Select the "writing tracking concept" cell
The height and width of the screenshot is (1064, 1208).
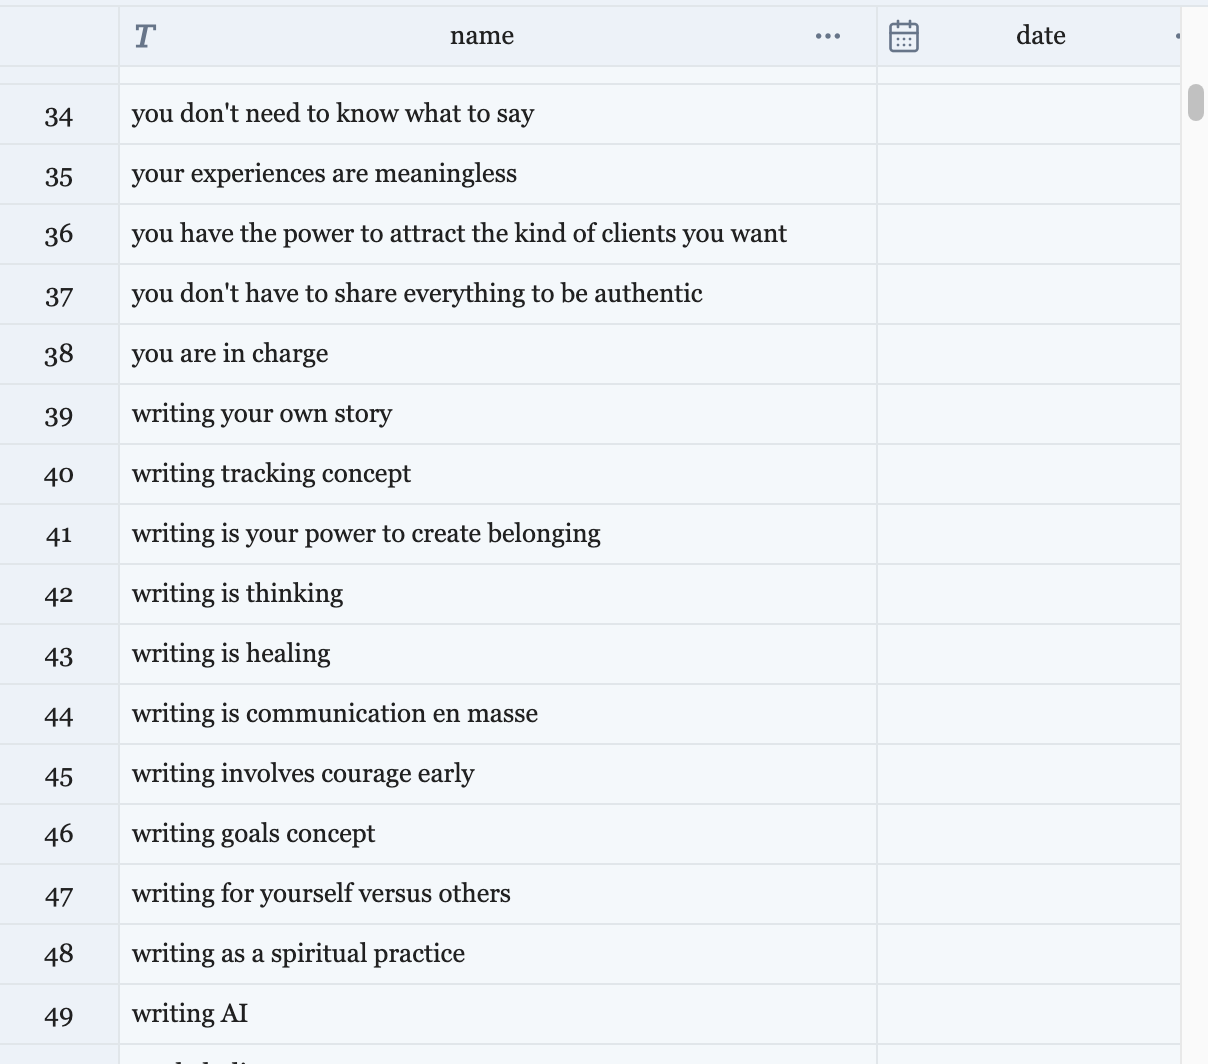271,474
